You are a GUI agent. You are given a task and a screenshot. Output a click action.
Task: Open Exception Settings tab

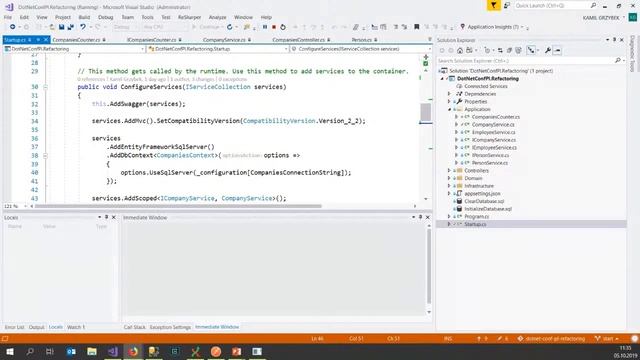point(170,327)
